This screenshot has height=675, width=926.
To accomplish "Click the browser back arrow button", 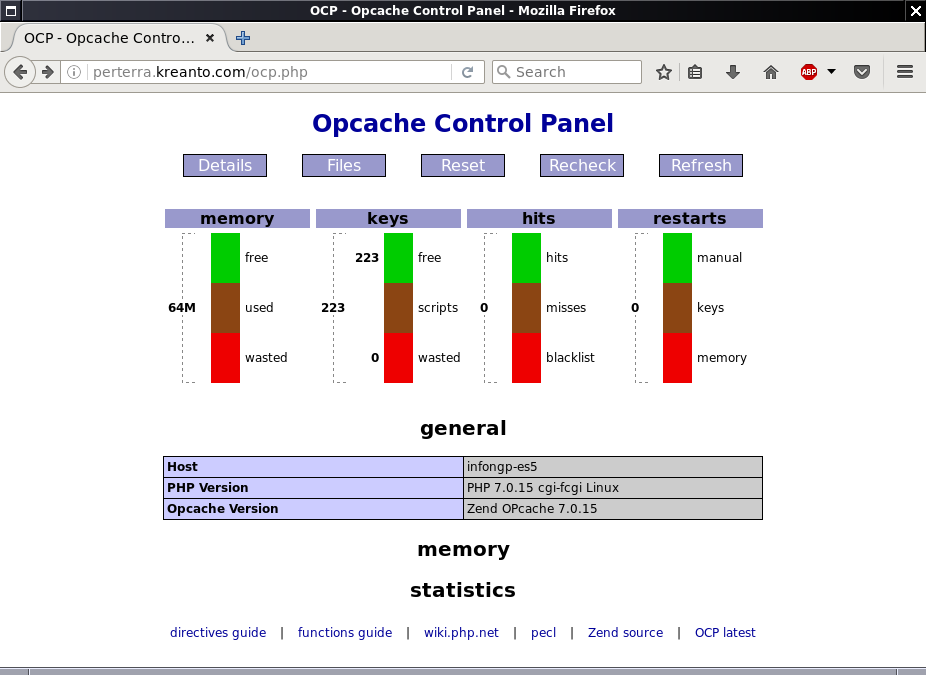I will [20, 72].
